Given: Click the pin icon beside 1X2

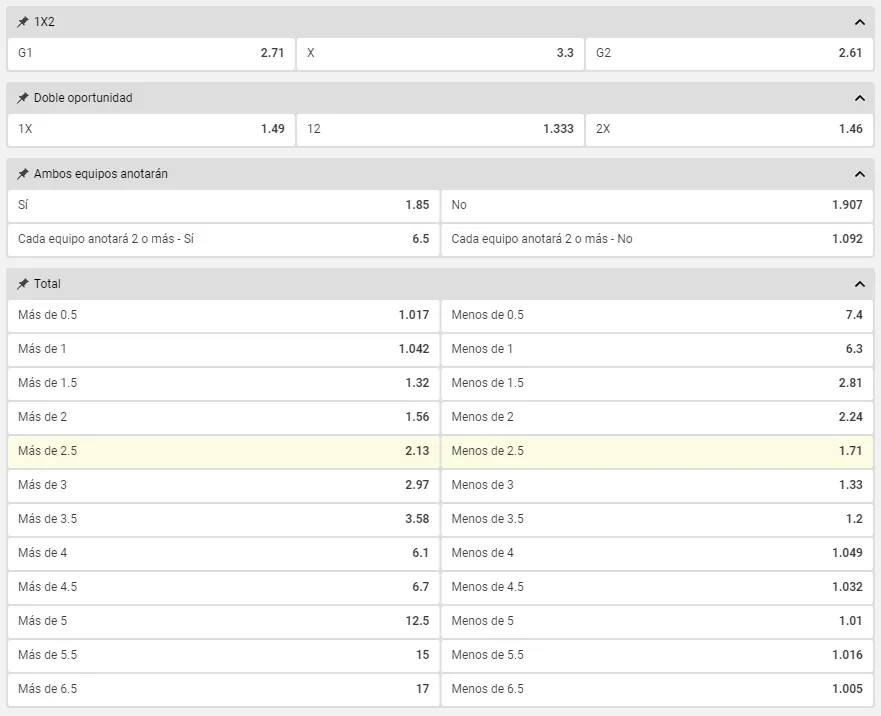Looking at the screenshot, I should point(23,22).
